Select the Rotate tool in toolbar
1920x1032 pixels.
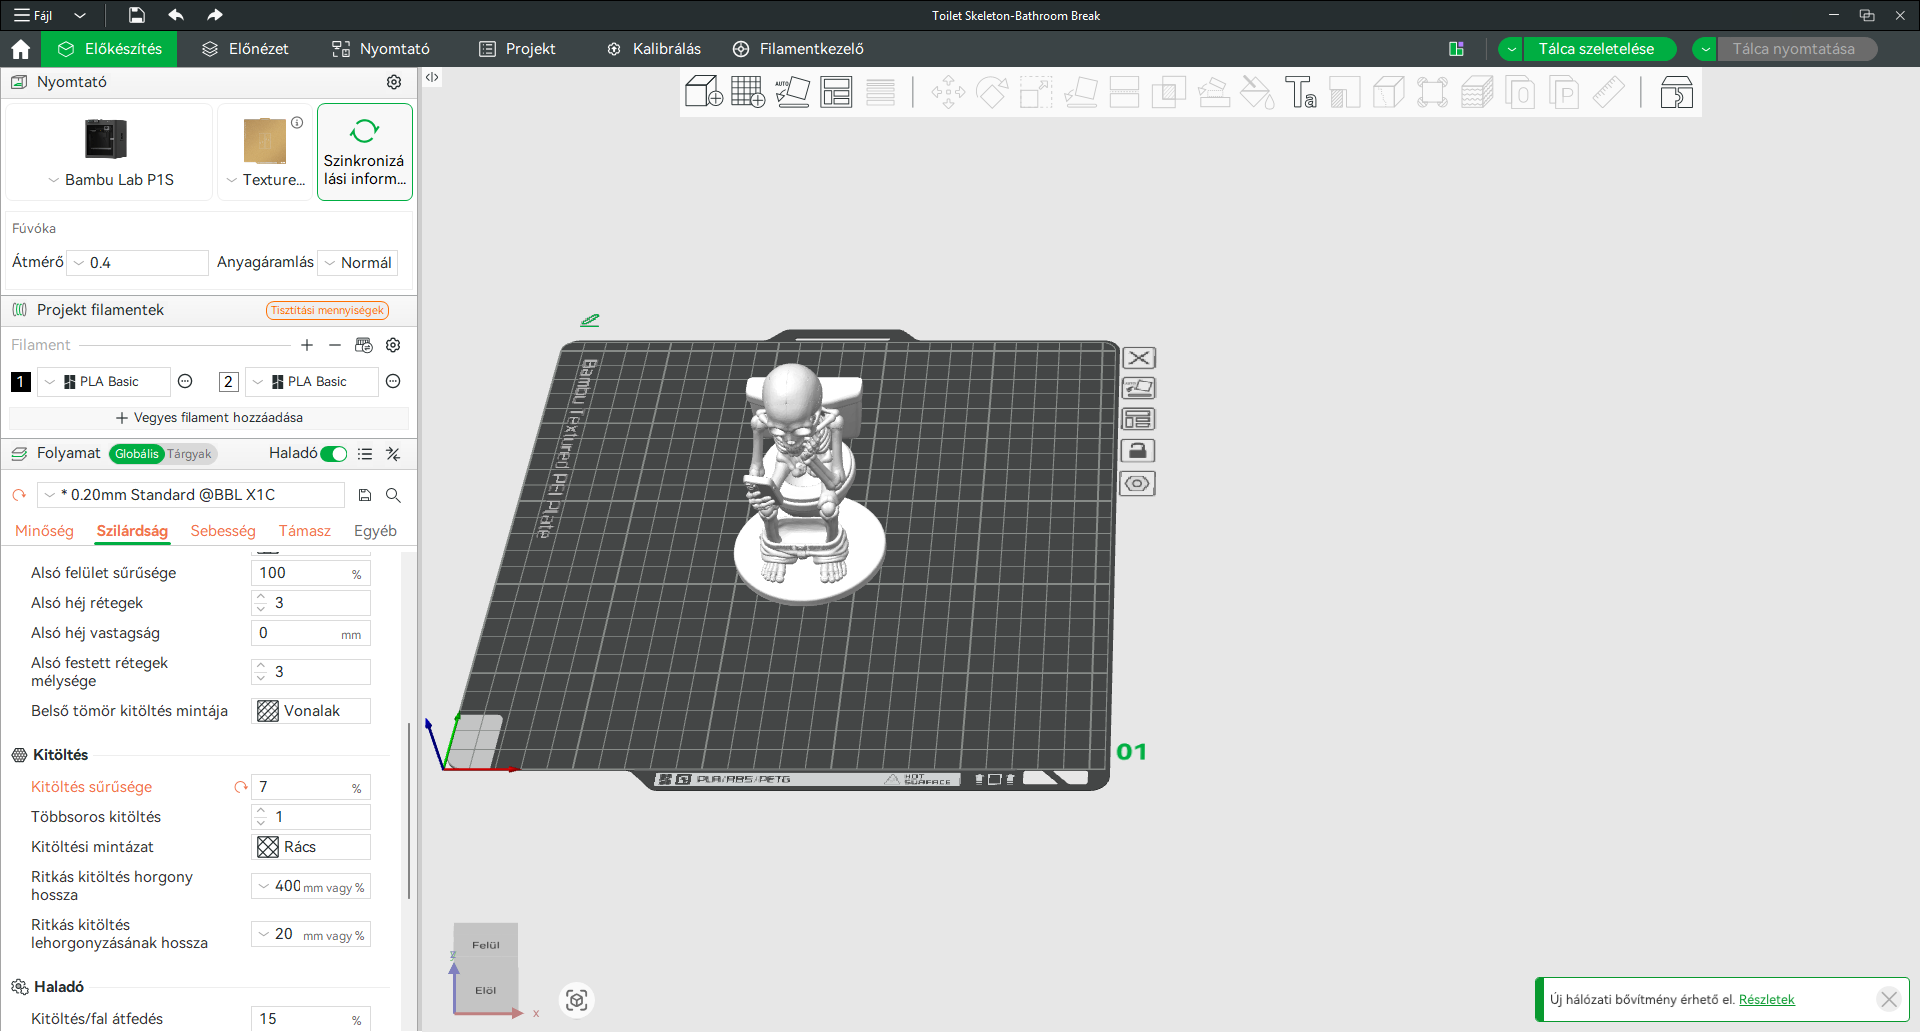[x=992, y=93]
